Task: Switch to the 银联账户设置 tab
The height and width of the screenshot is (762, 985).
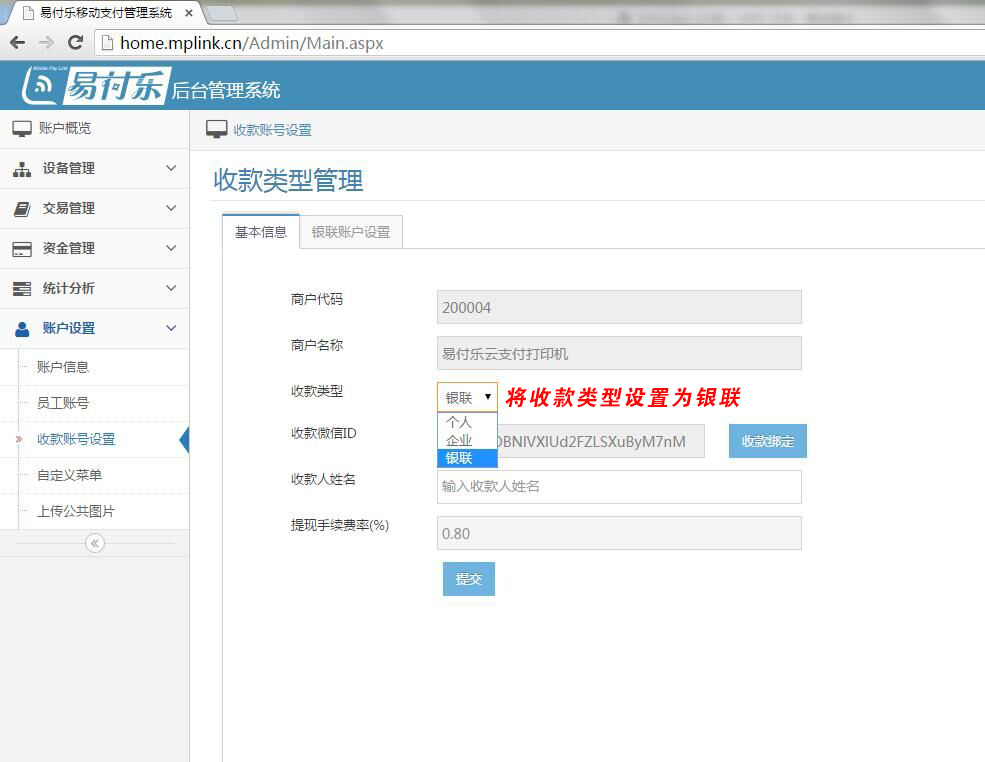Action: tap(351, 230)
